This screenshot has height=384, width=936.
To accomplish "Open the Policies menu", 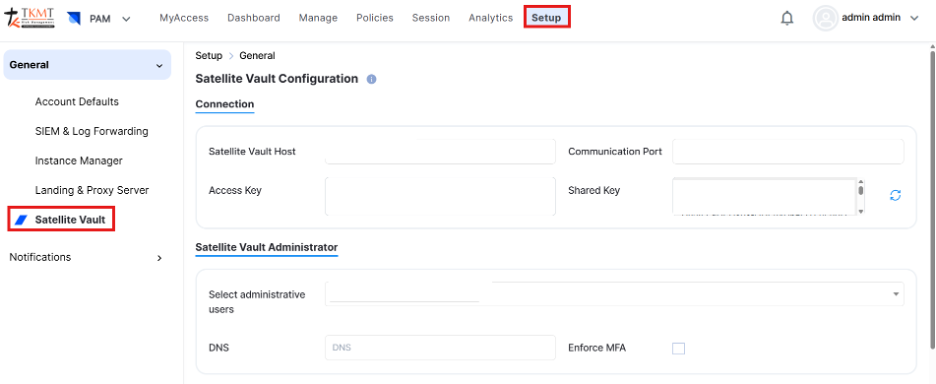I will pos(375,18).
